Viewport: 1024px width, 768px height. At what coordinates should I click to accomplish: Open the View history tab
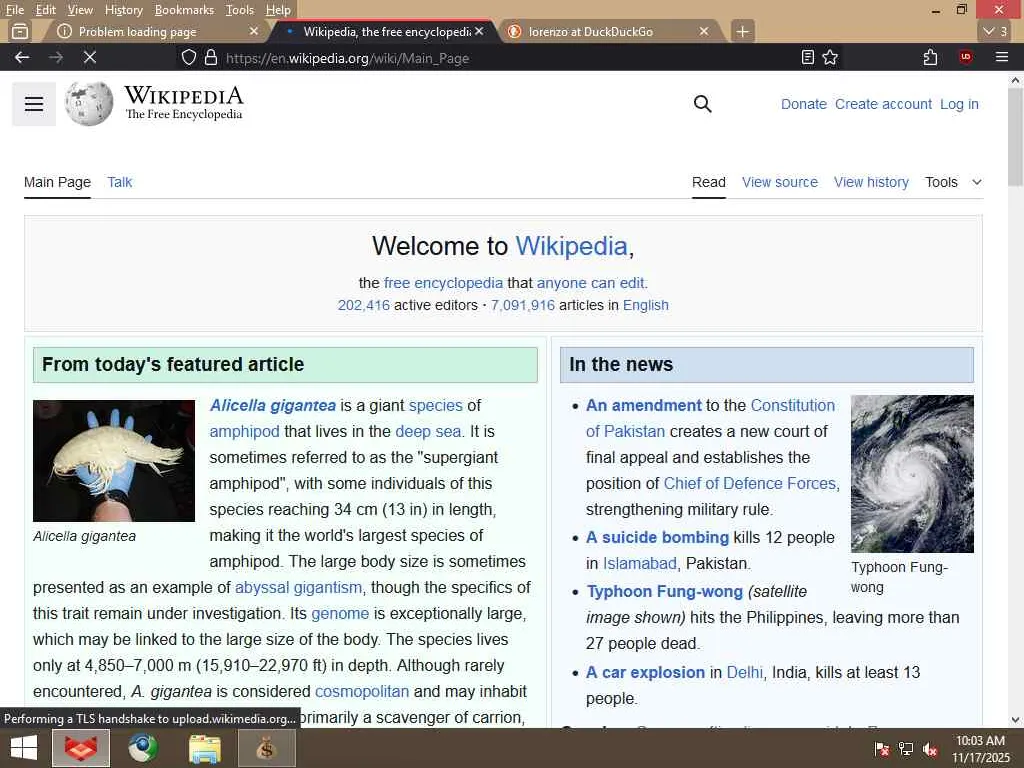point(871,182)
